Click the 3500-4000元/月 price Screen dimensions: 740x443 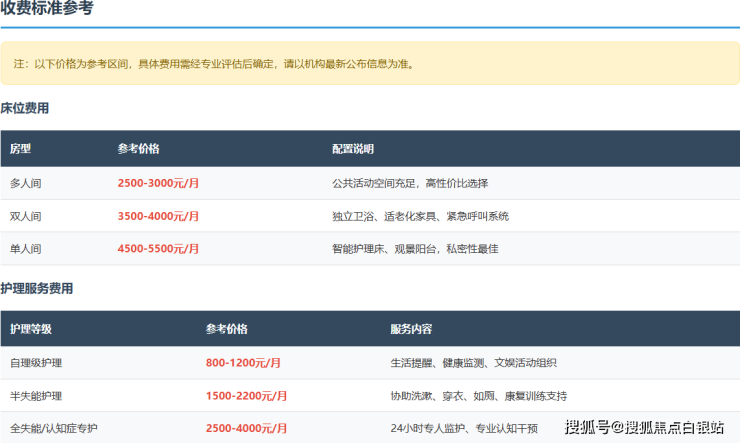tap(158, 216)
